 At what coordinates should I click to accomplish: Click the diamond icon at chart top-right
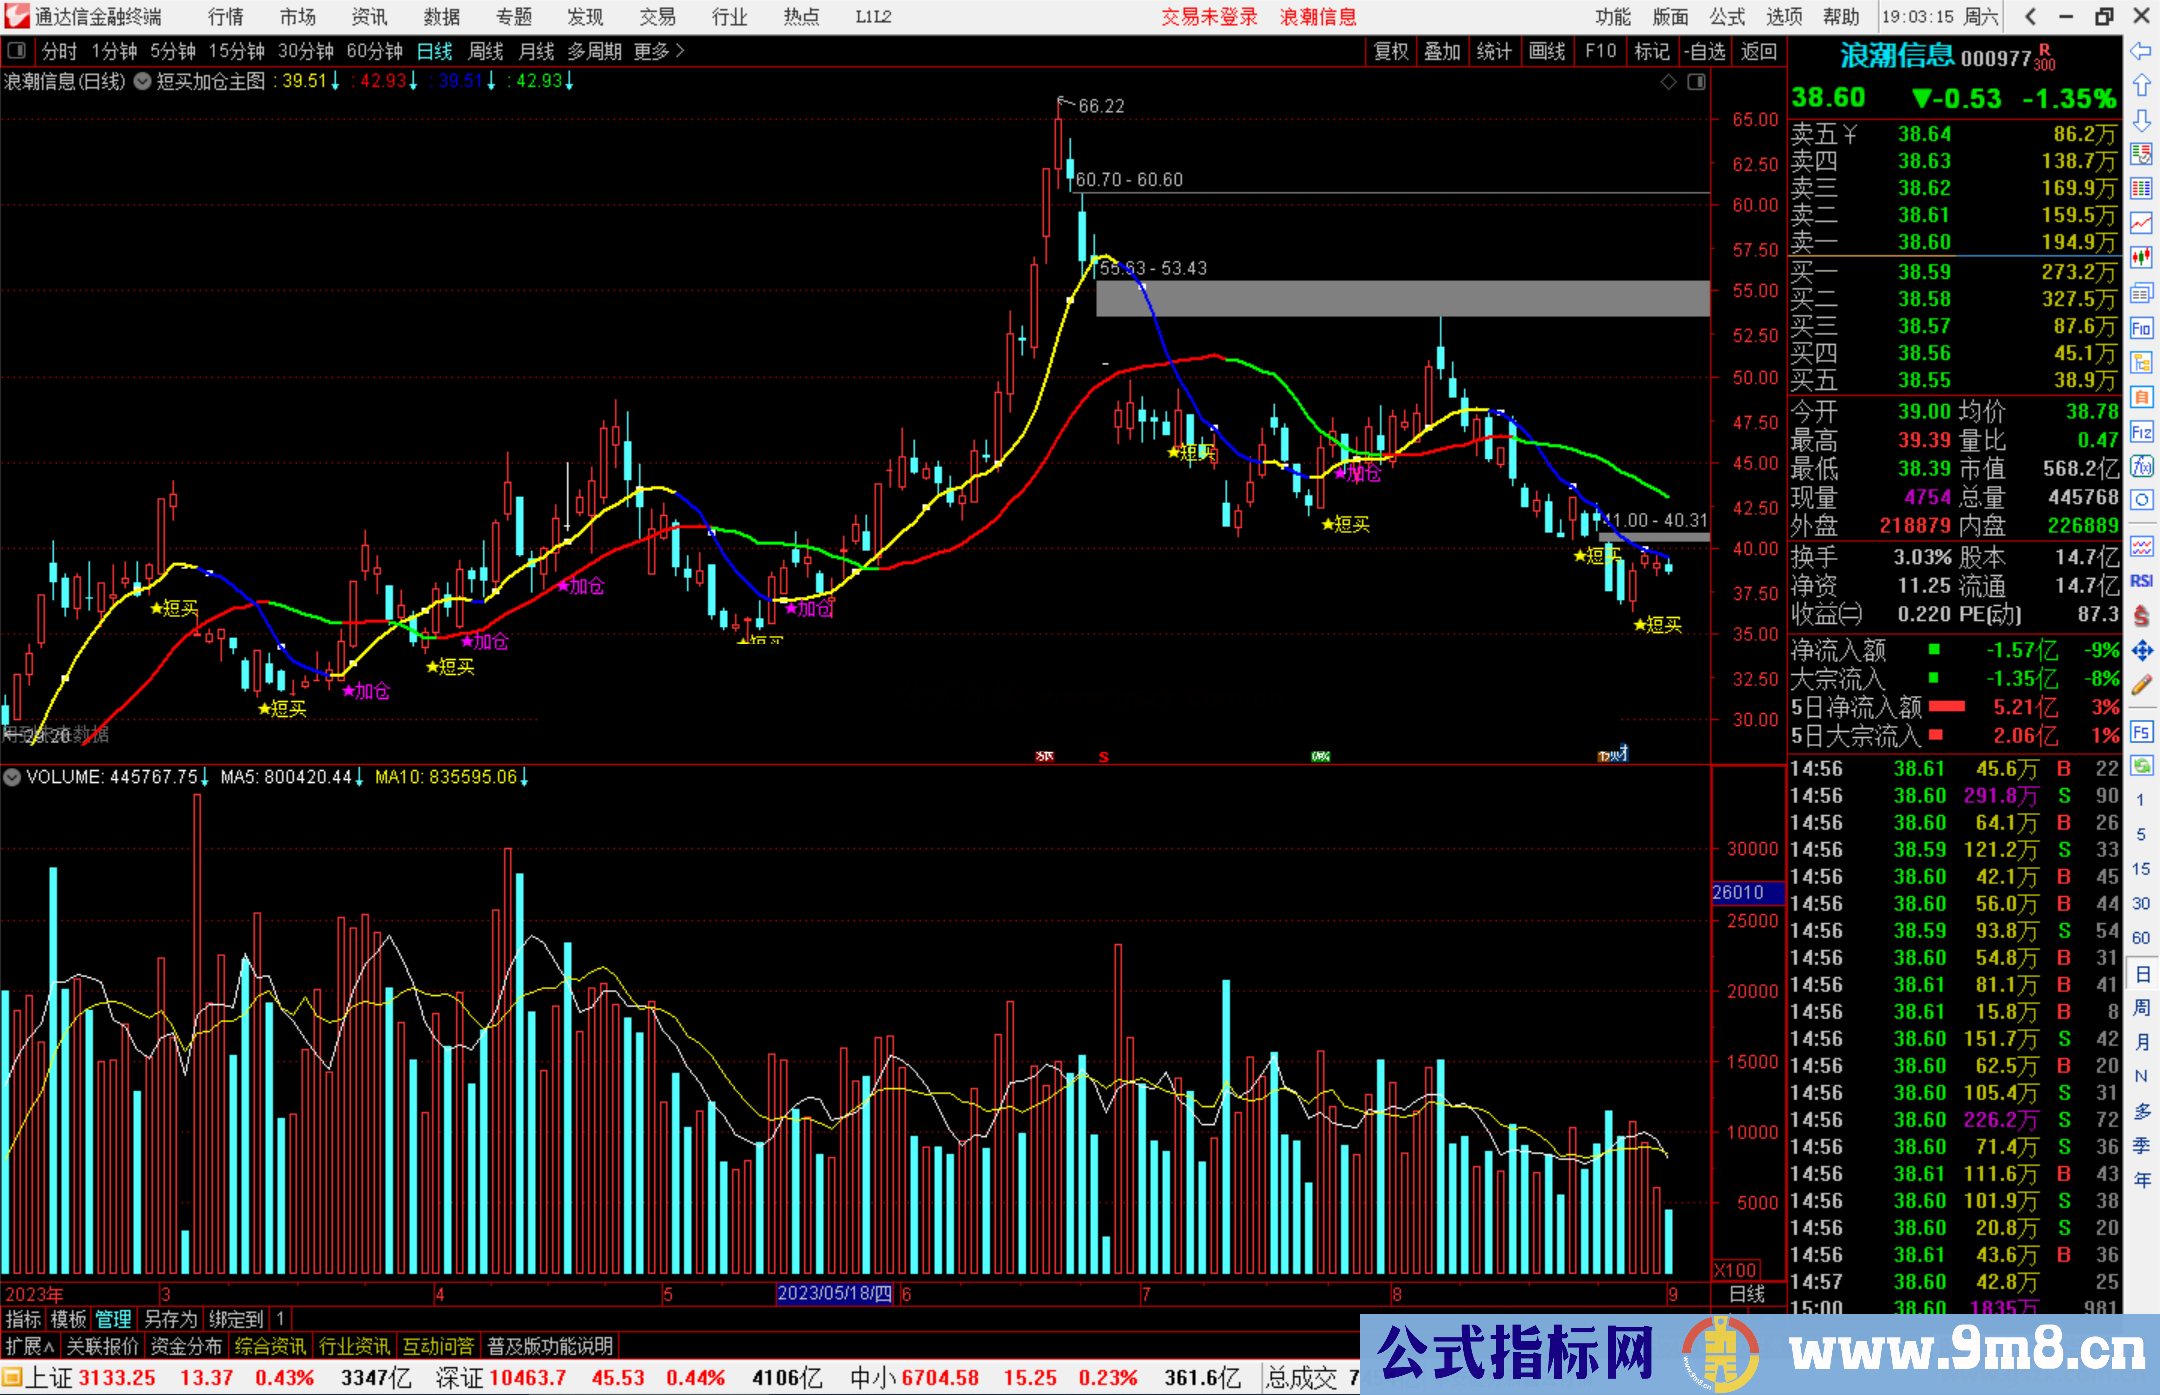coord(1668,82)
